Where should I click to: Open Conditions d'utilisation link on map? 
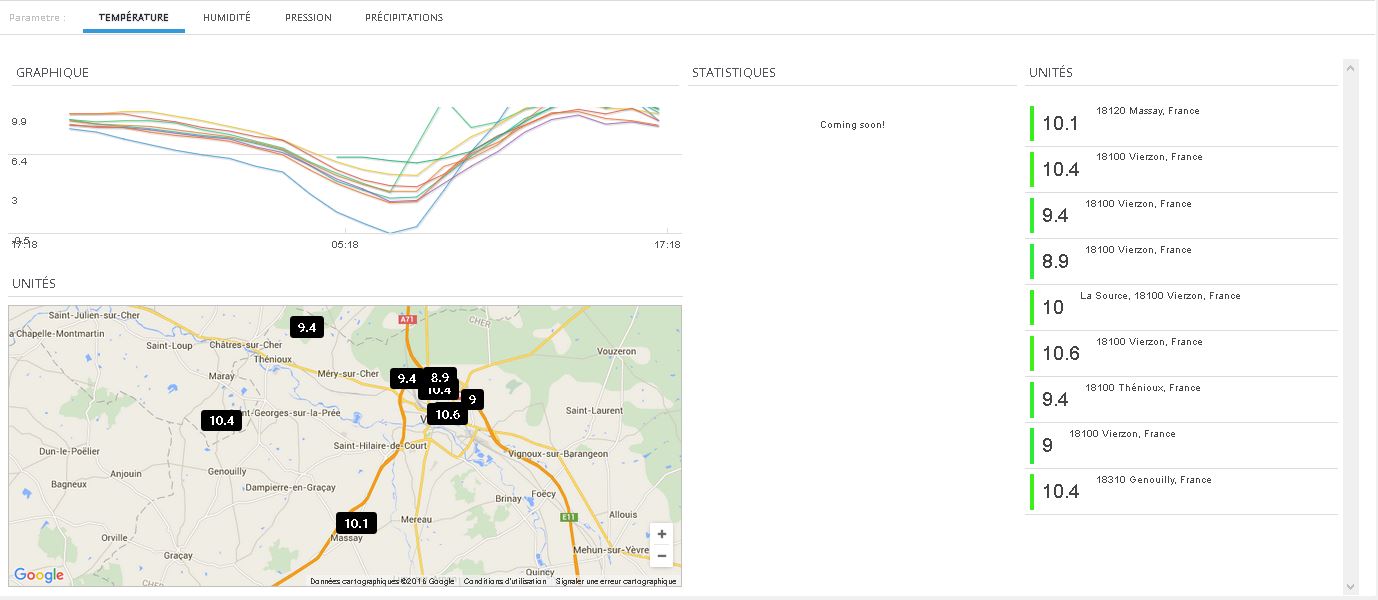(505, 581)
